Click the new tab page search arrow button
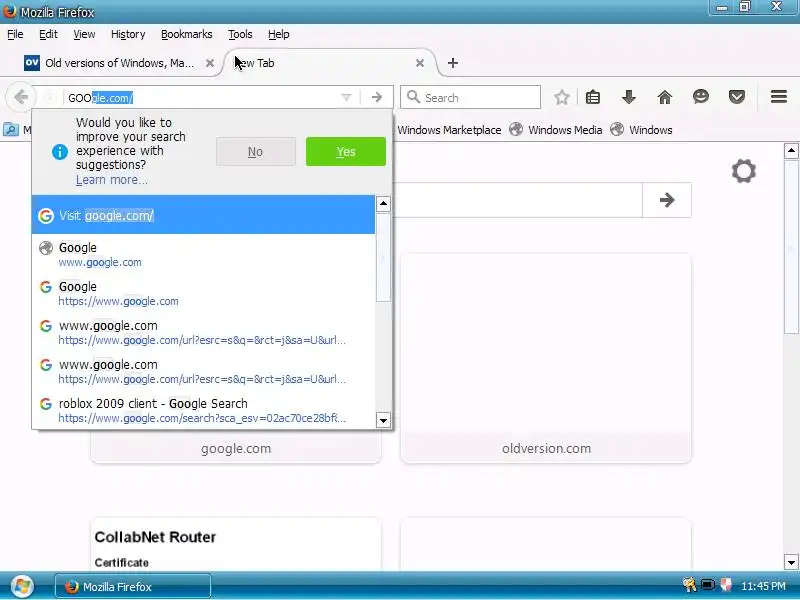Screen dimensions: 800x600 click(x=667, y=200)
